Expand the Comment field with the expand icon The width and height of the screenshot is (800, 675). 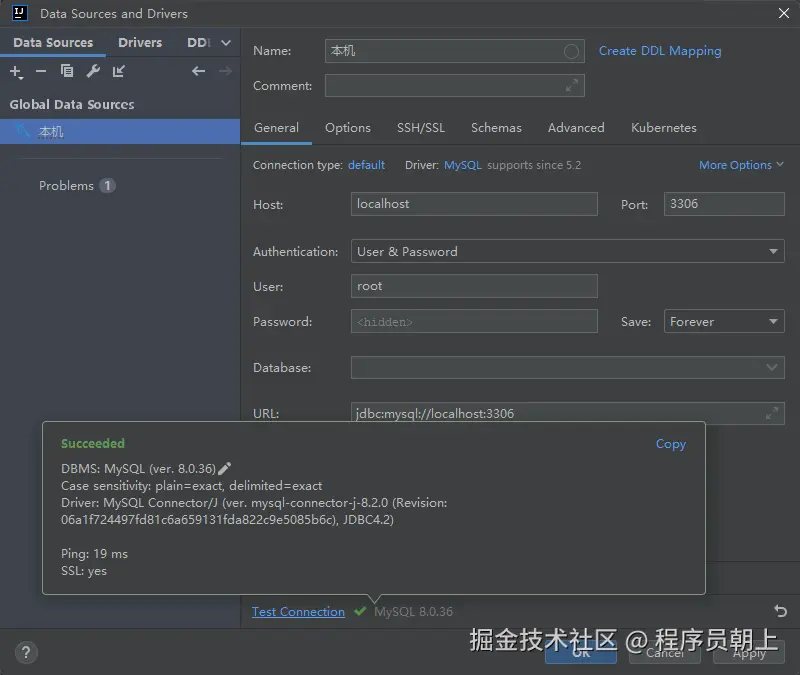[x=572, y=86]
